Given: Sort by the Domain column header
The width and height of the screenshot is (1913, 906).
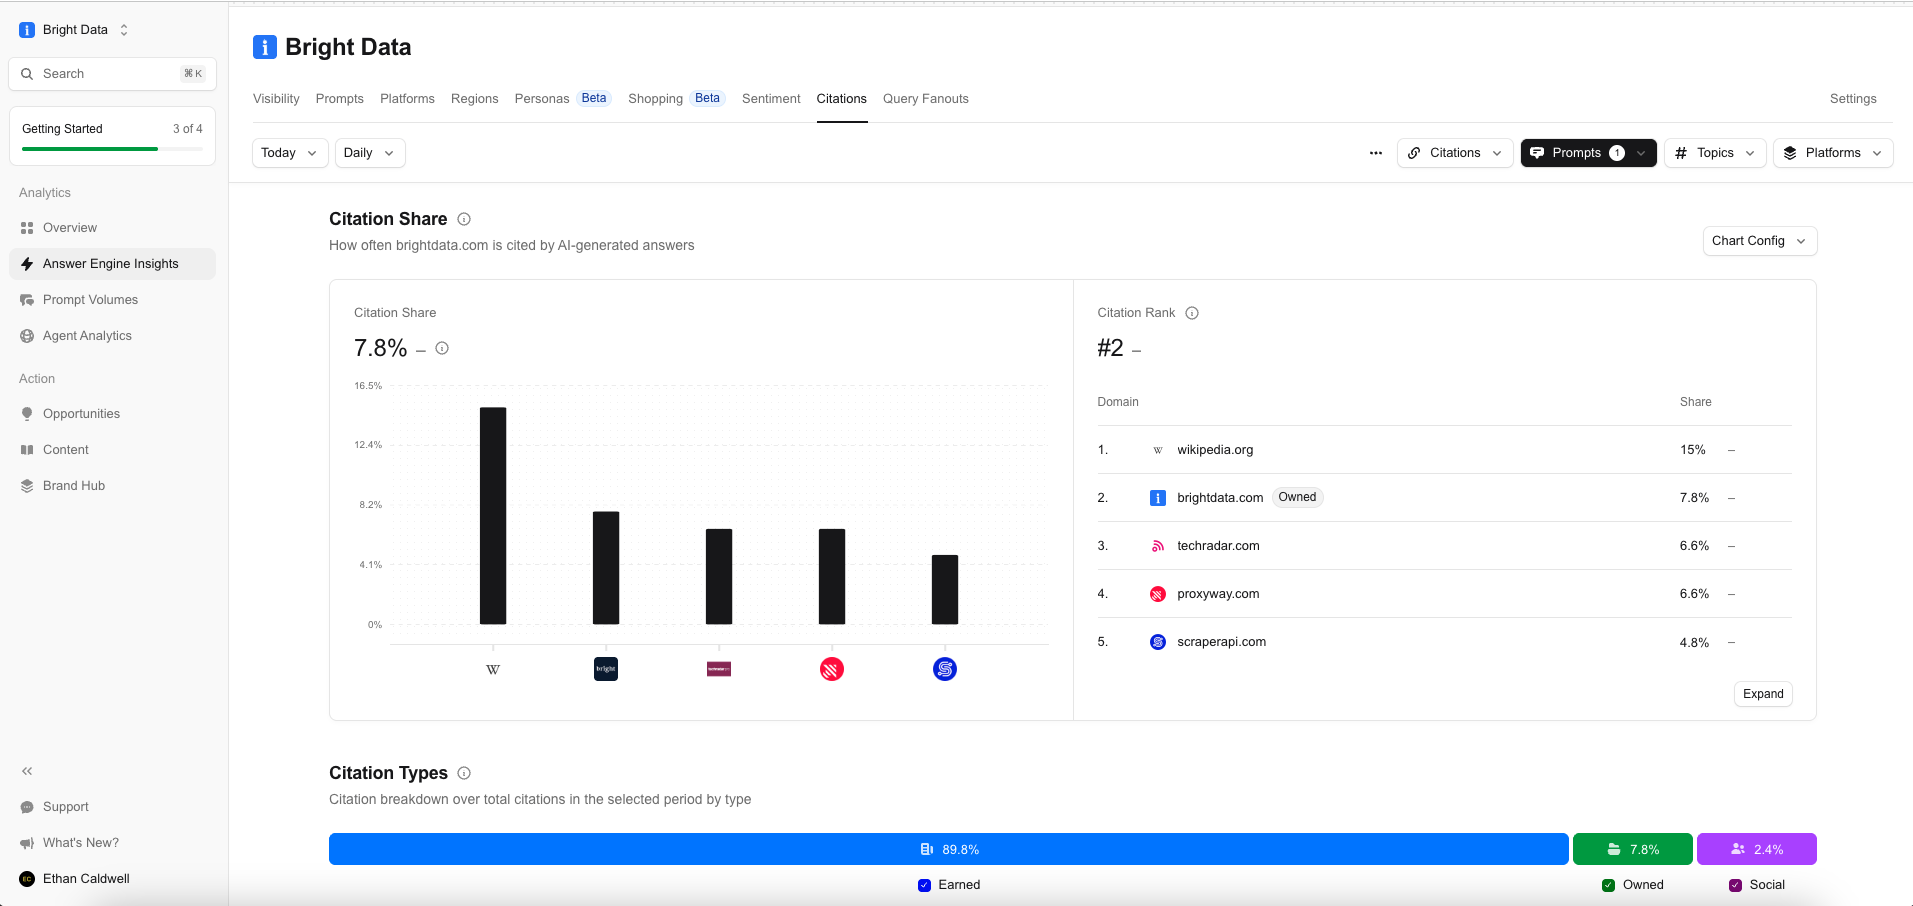Looking at the screenshot, I should pyautogui.click(x=1118, y=402).
